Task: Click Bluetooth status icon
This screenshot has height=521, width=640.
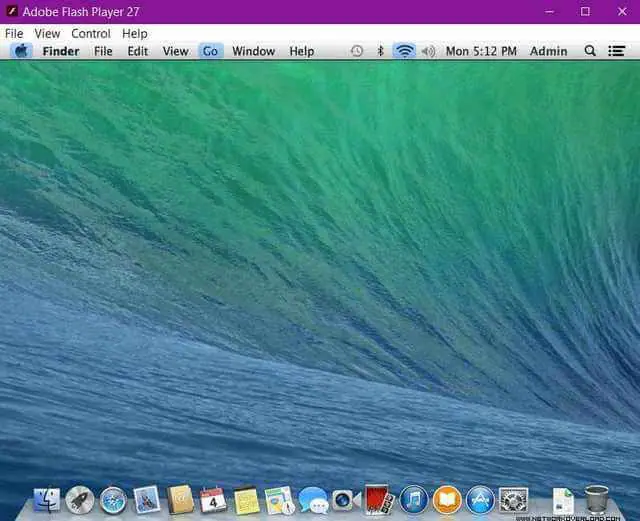Action: pyautogui.click(x=380, y=51)
